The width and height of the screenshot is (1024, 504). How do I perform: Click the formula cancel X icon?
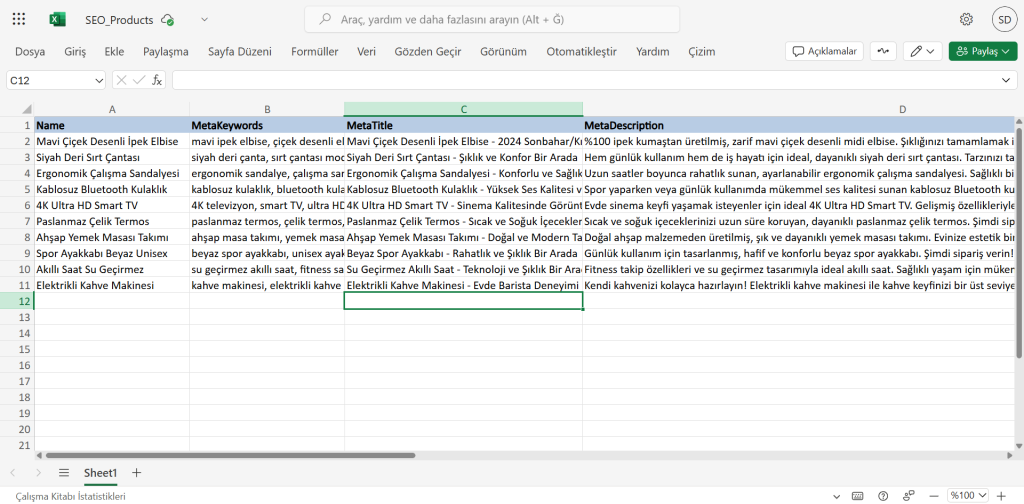pos(121,80)
